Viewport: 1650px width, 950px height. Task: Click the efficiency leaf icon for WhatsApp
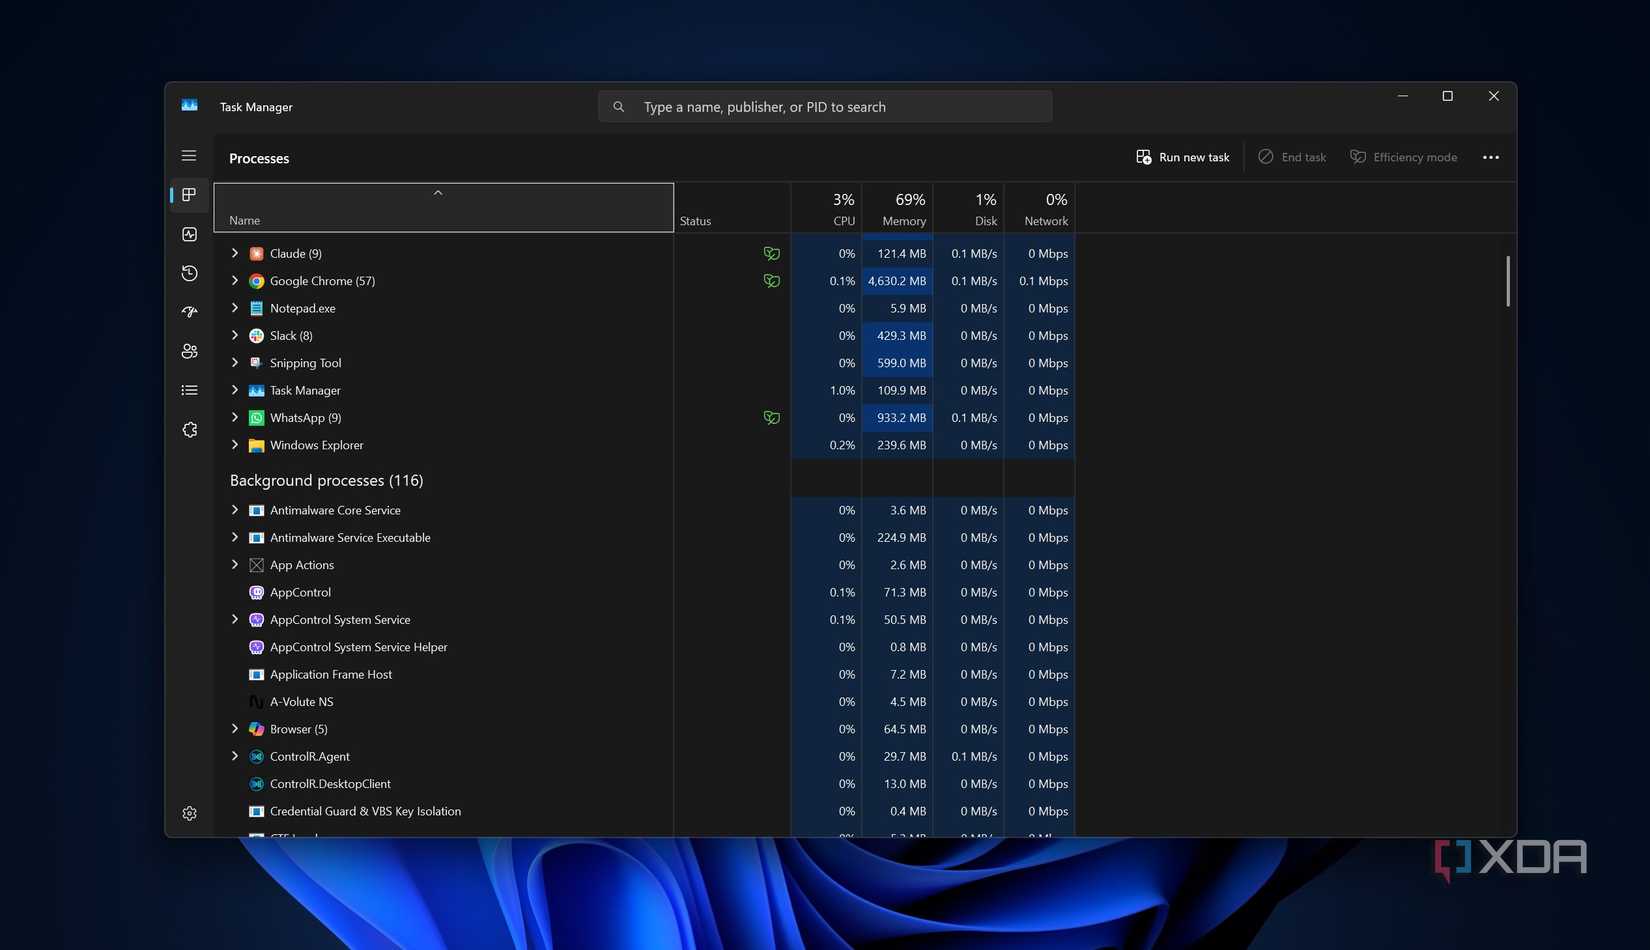(771, 418)
